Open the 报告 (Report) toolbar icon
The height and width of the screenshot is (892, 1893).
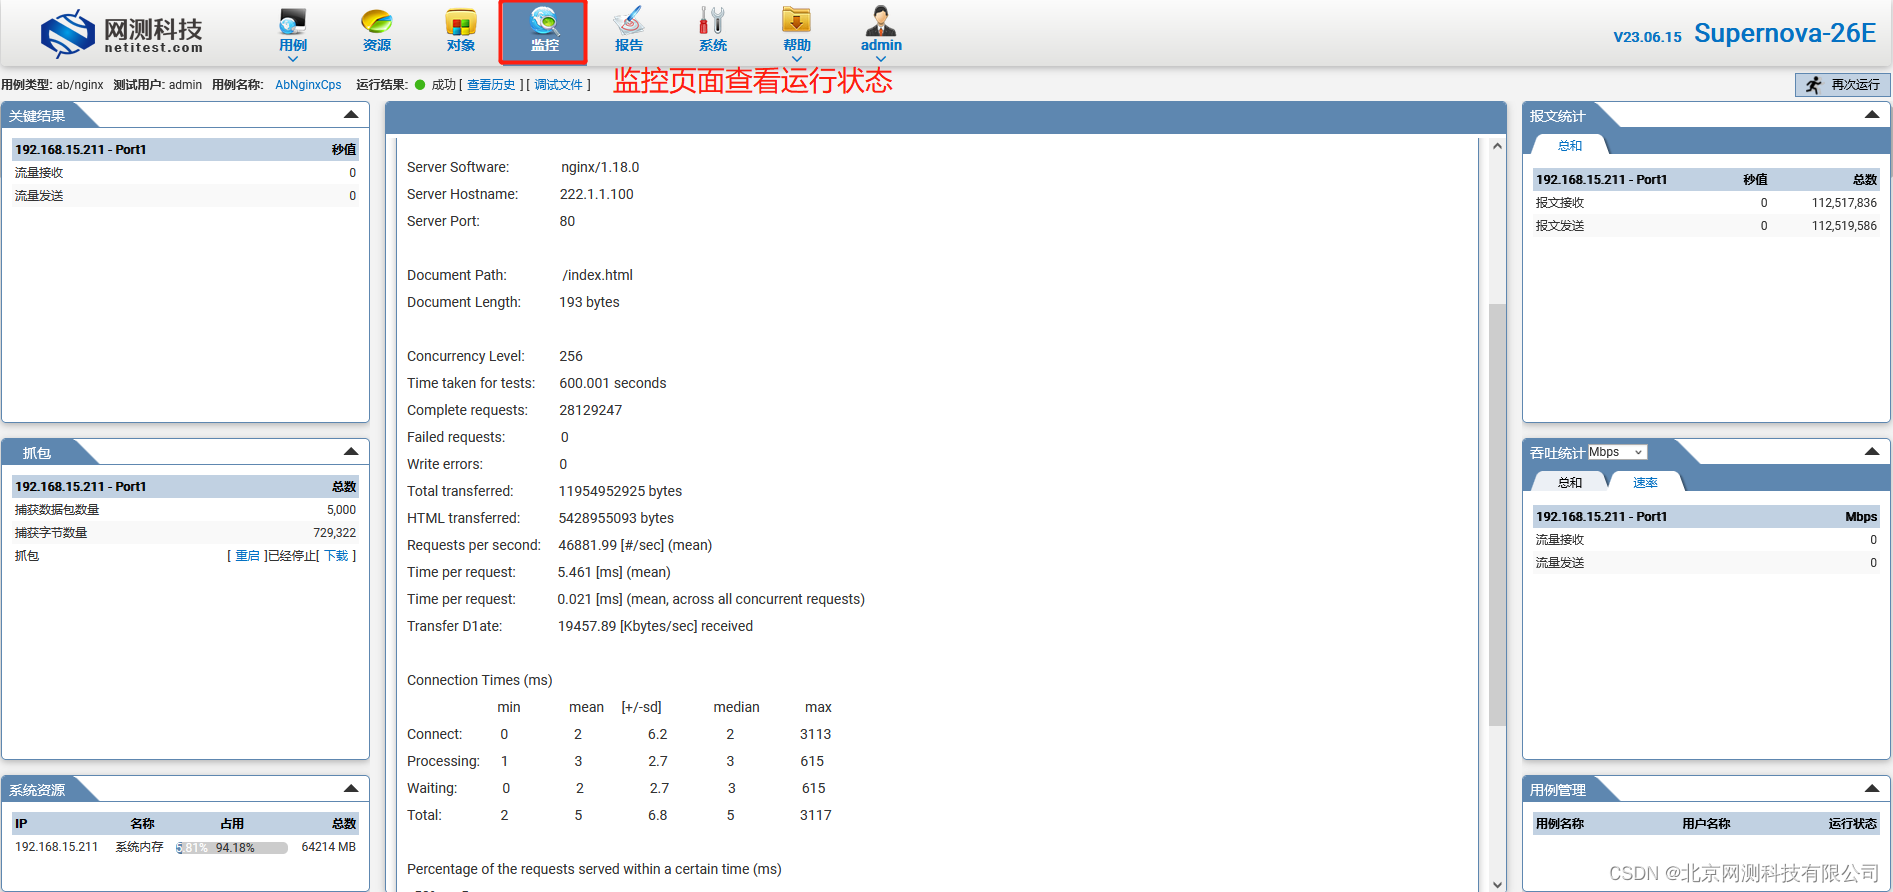(629, 30)
